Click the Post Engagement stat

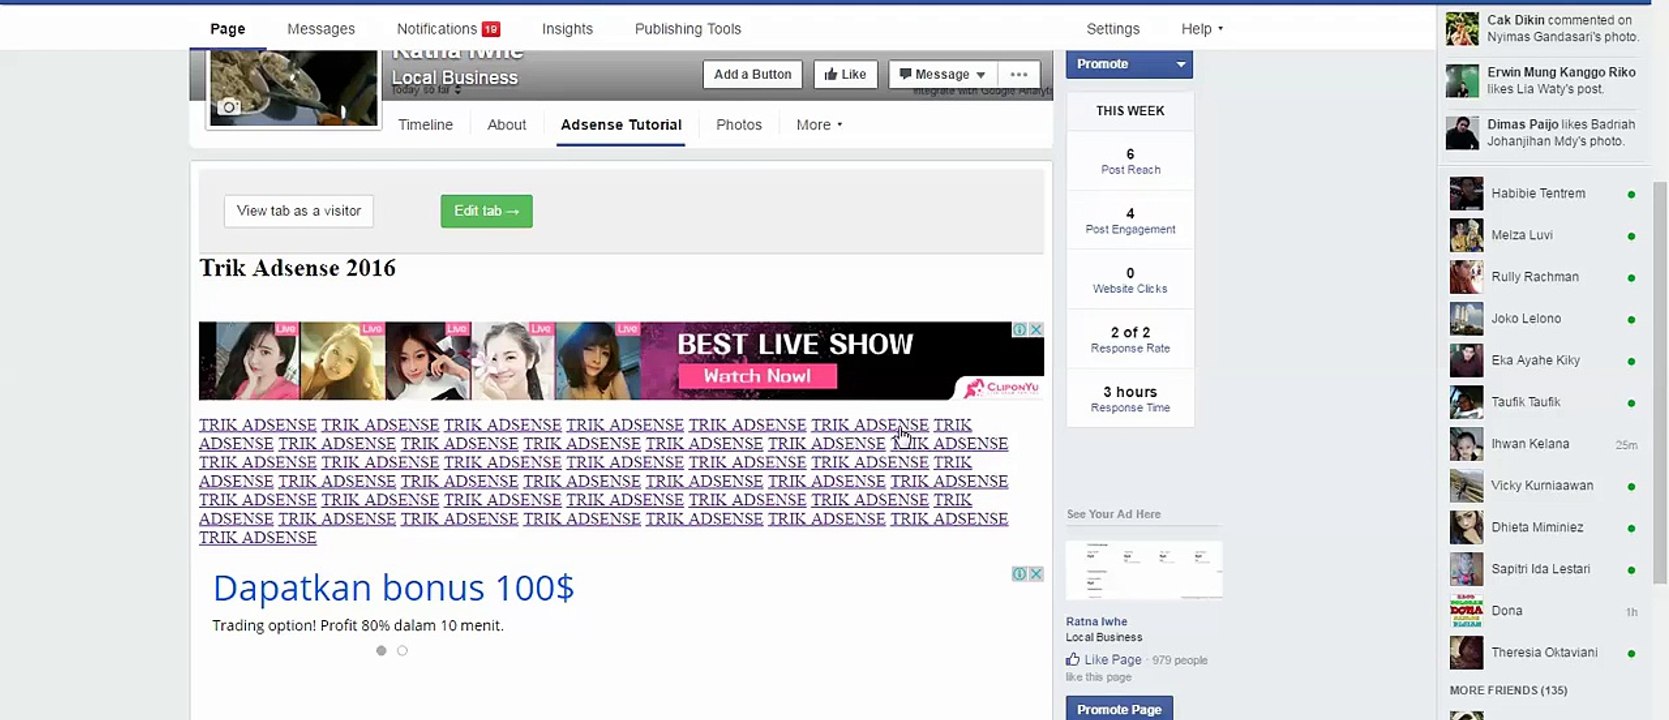1130,221
